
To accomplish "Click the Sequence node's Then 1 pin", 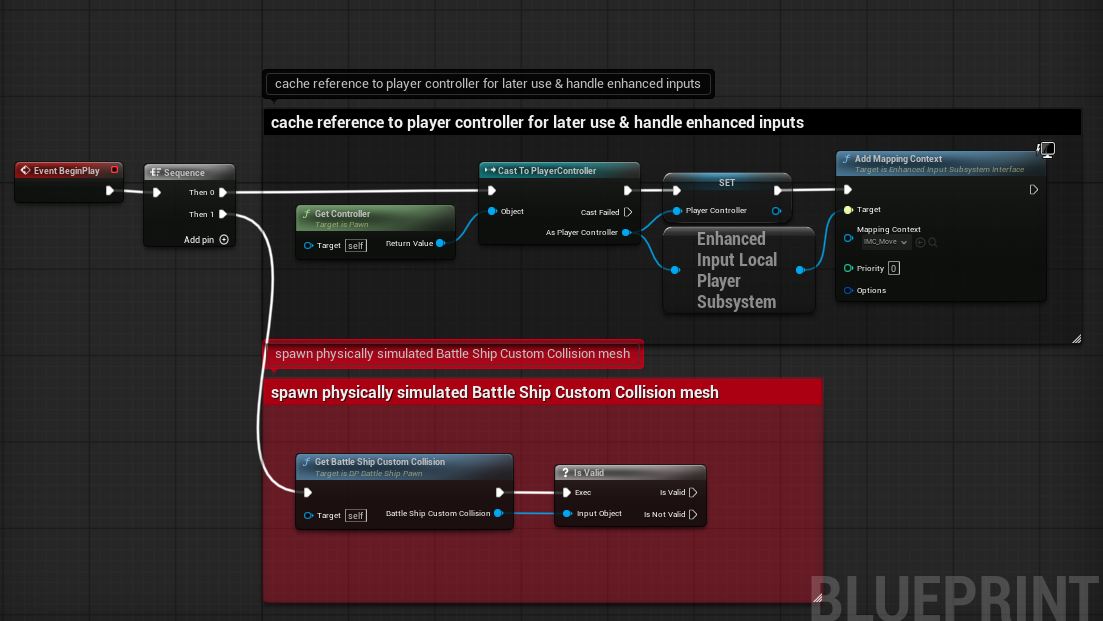I will point(223,214).
